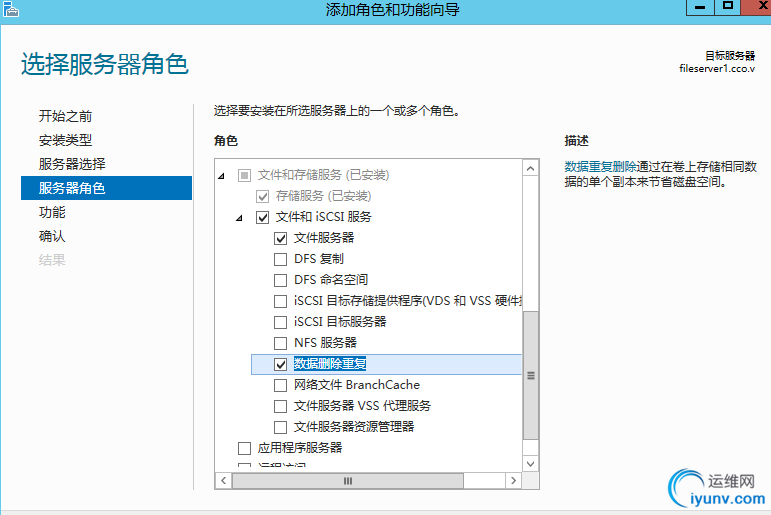Select 应用程序服务器 row label
This screenshot has width=771, height=515.
(300, 448)
